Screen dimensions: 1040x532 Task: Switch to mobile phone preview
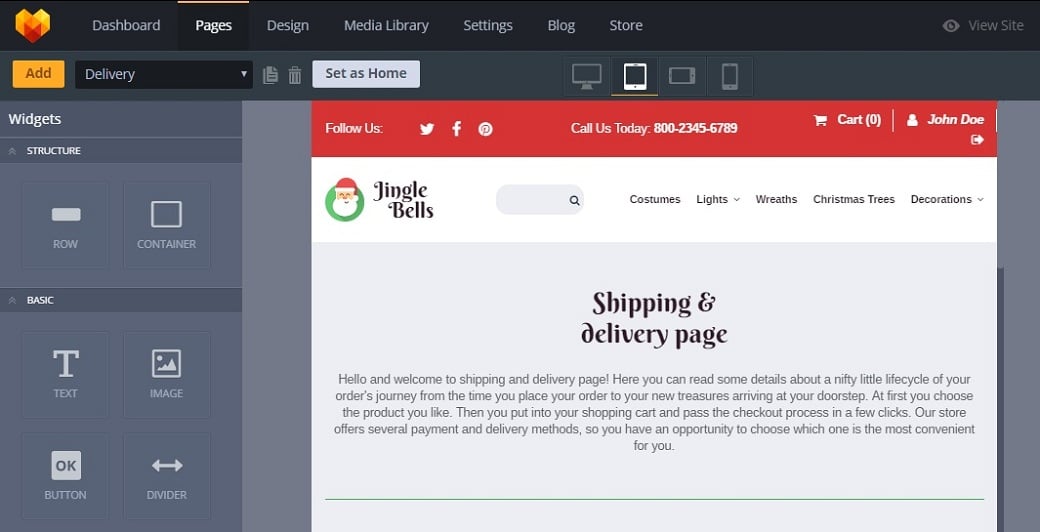(x=730, y=76)
